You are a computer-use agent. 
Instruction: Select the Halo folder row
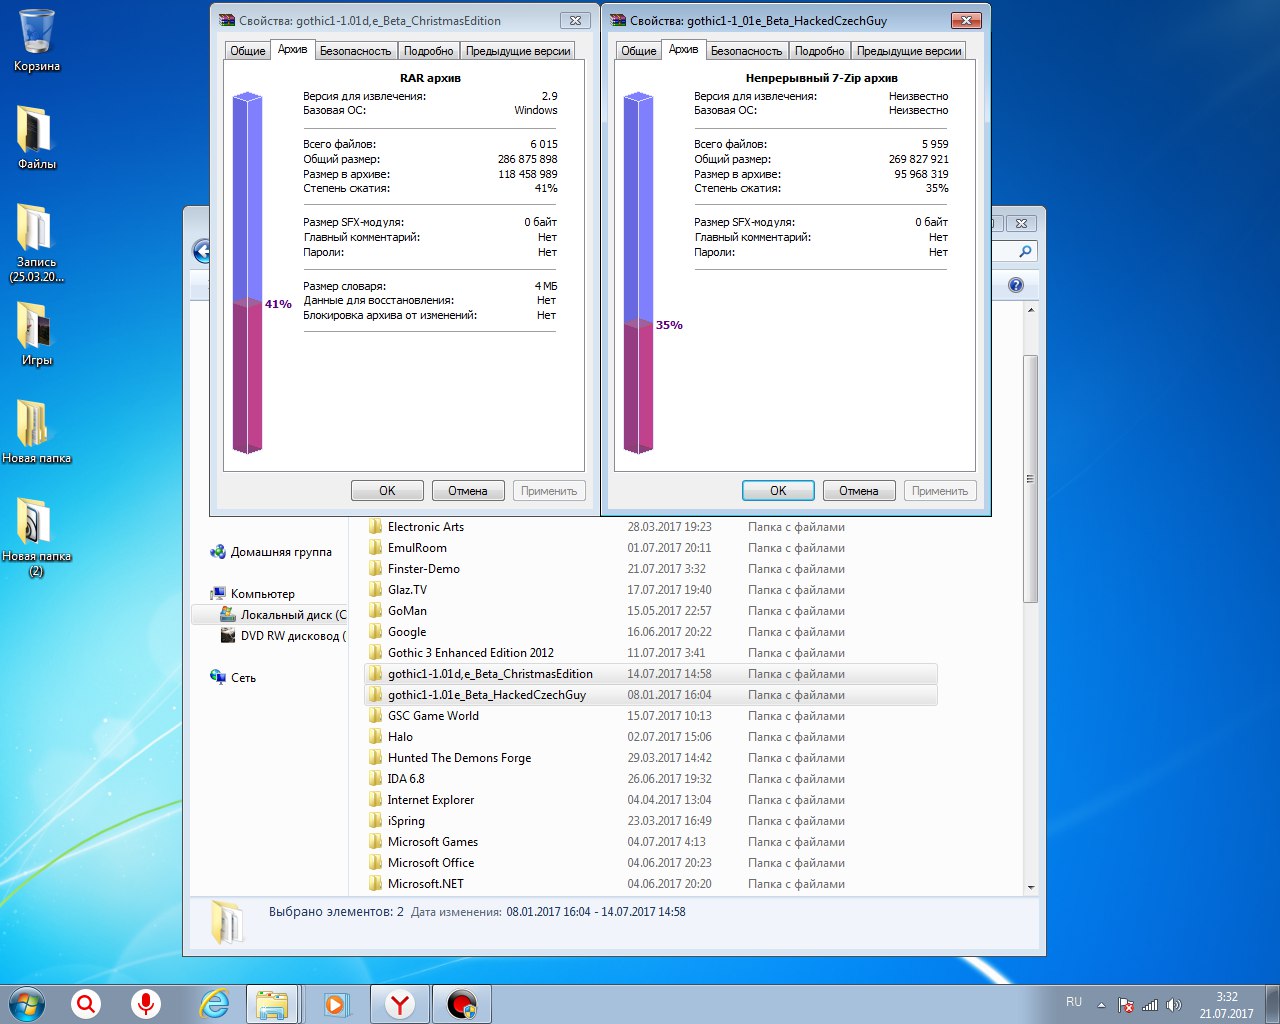(x=651, y=737)
